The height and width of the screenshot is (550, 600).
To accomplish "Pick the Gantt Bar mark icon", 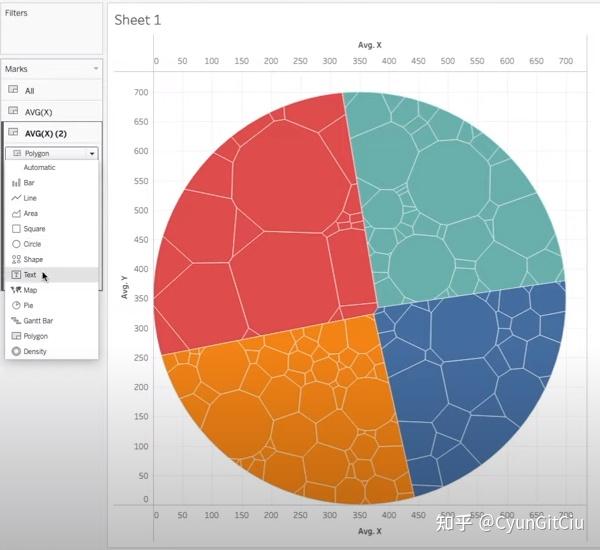I will point(16,320).
